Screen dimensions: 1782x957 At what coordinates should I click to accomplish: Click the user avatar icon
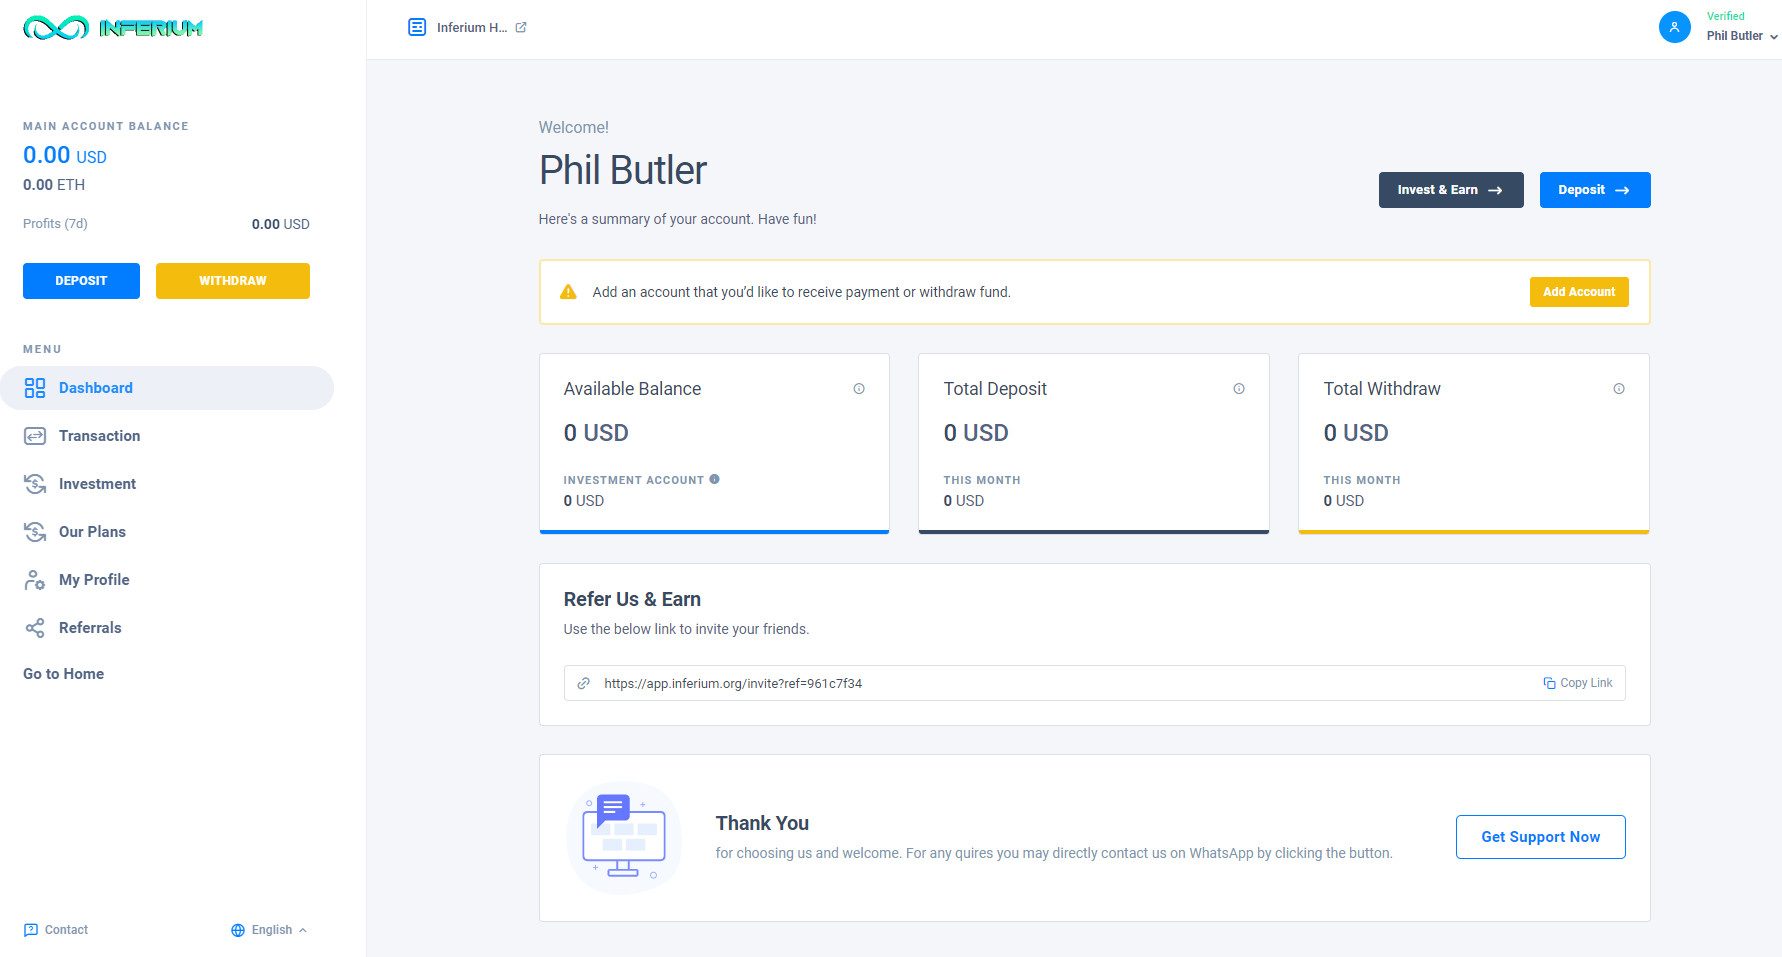1675,27
